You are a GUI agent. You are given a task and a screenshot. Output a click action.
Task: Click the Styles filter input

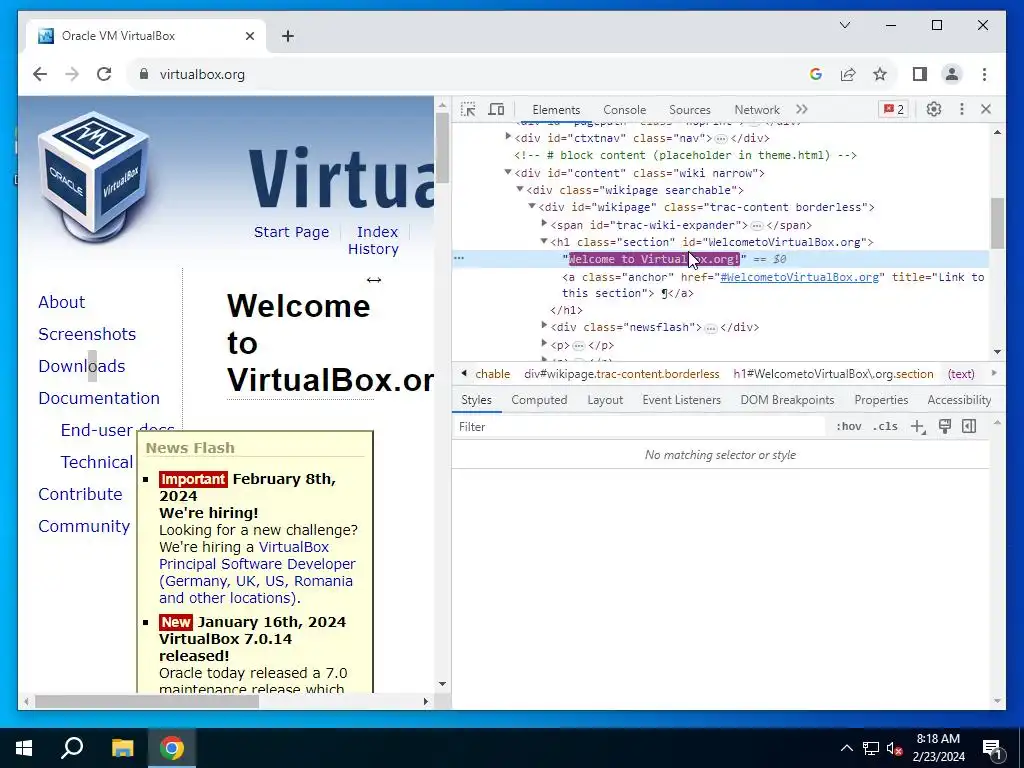point(640,426)
